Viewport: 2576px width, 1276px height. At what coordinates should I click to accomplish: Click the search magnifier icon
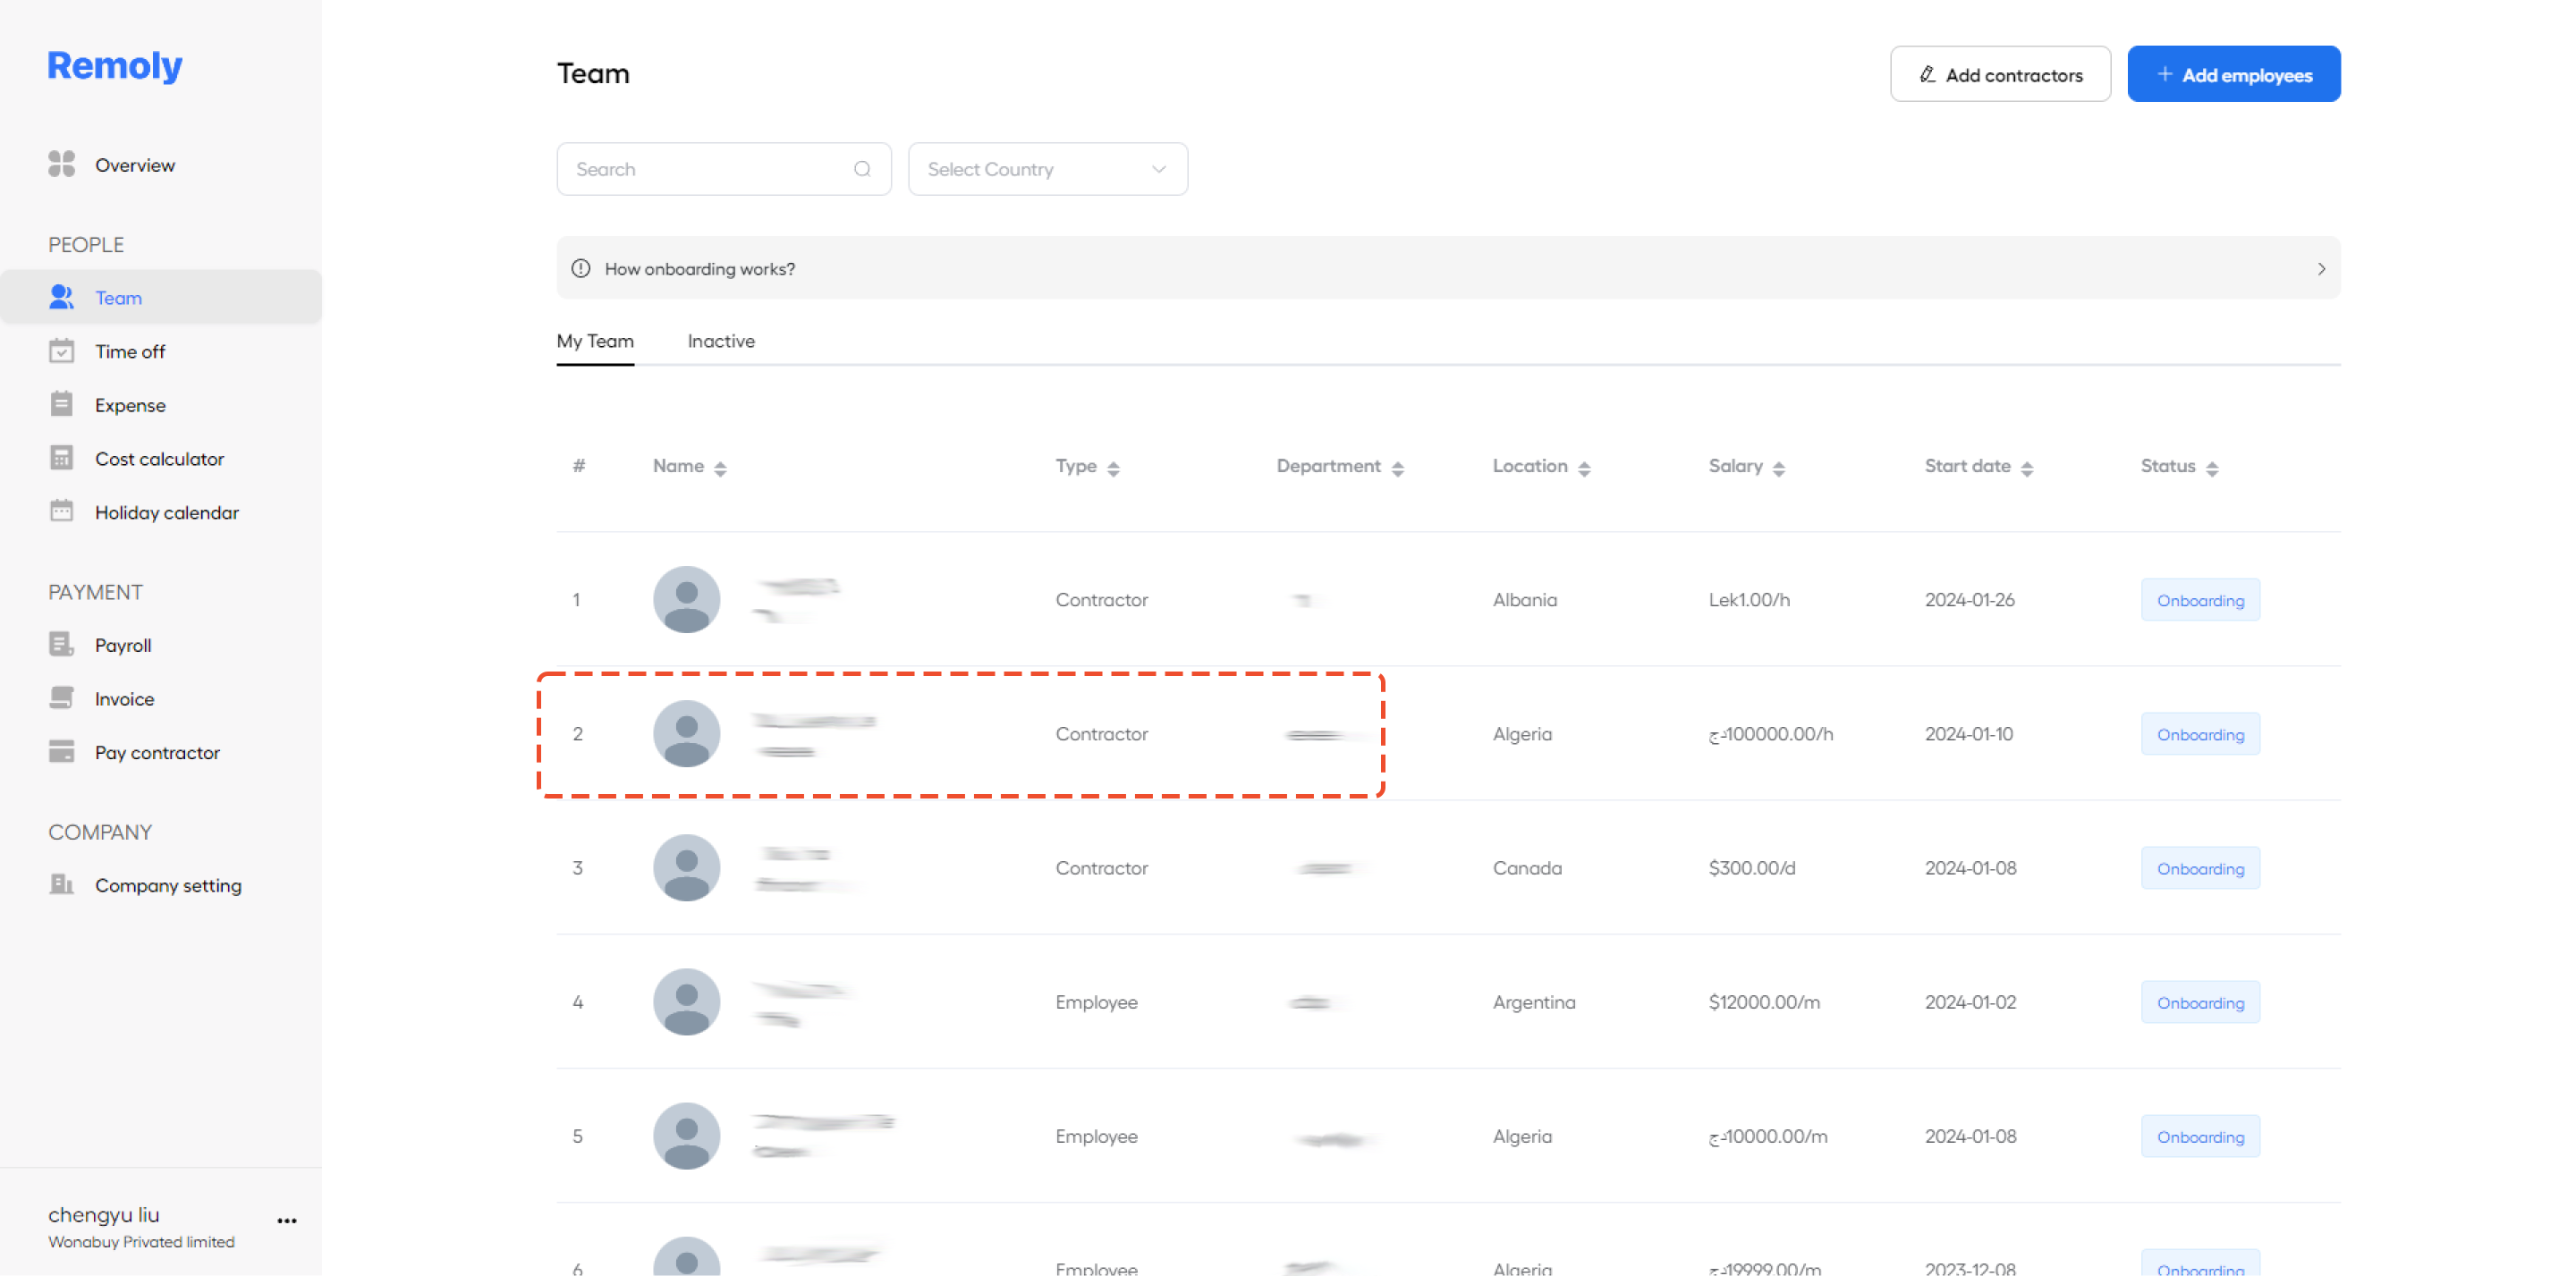coord(862,169)
